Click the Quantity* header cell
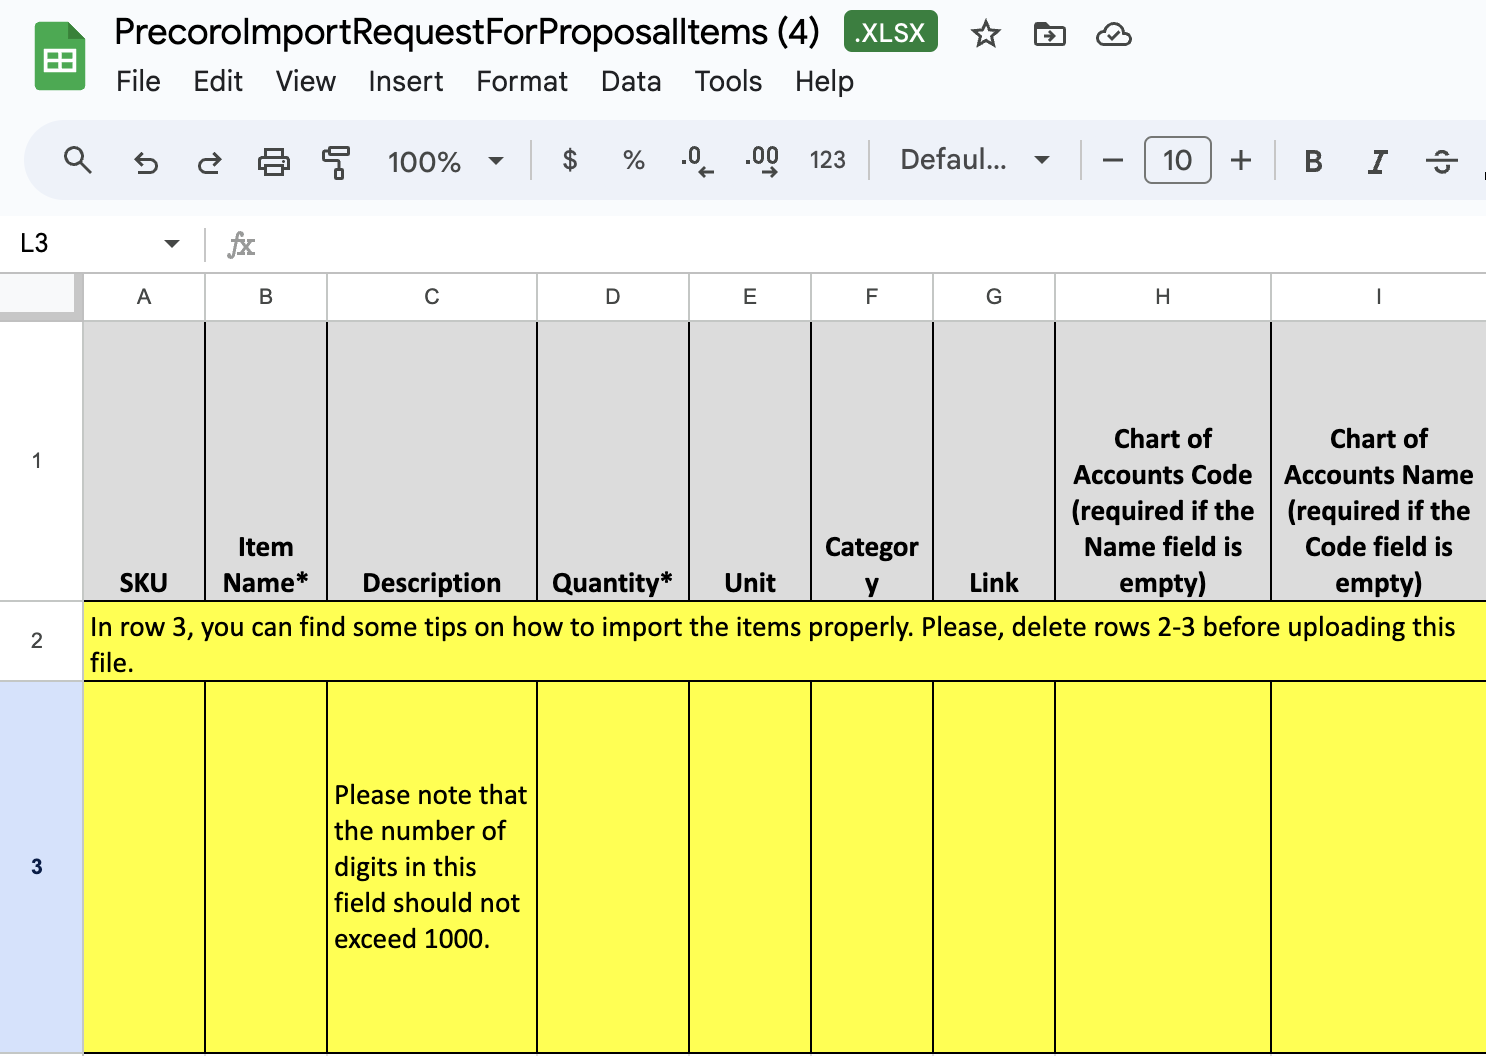 coord(613,461)
